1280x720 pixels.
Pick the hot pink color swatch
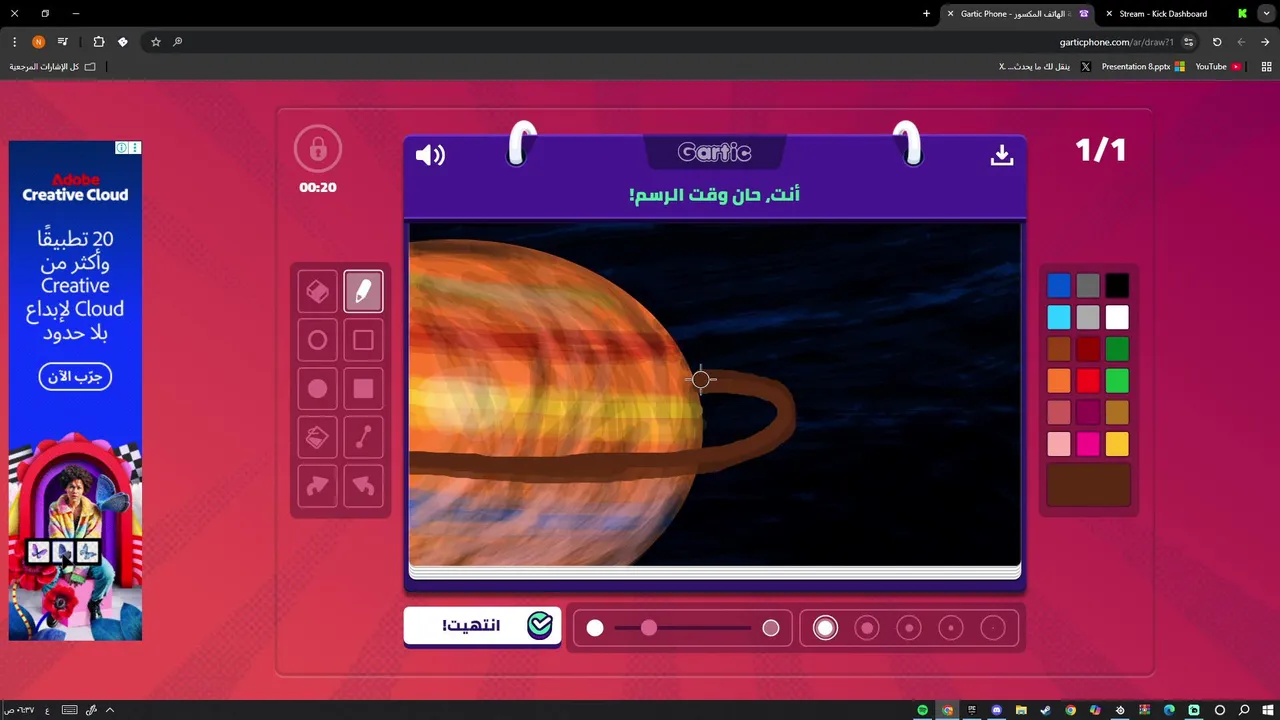(x=1088, y=444)
